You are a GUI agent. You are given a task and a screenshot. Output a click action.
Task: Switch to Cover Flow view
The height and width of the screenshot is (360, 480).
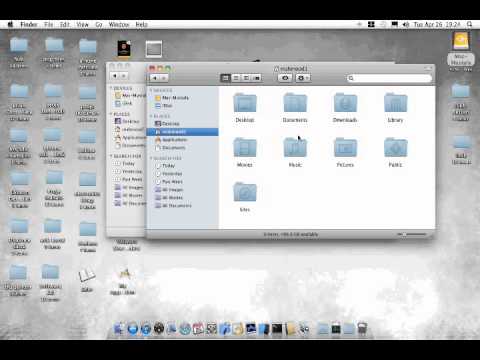(256, 78)
